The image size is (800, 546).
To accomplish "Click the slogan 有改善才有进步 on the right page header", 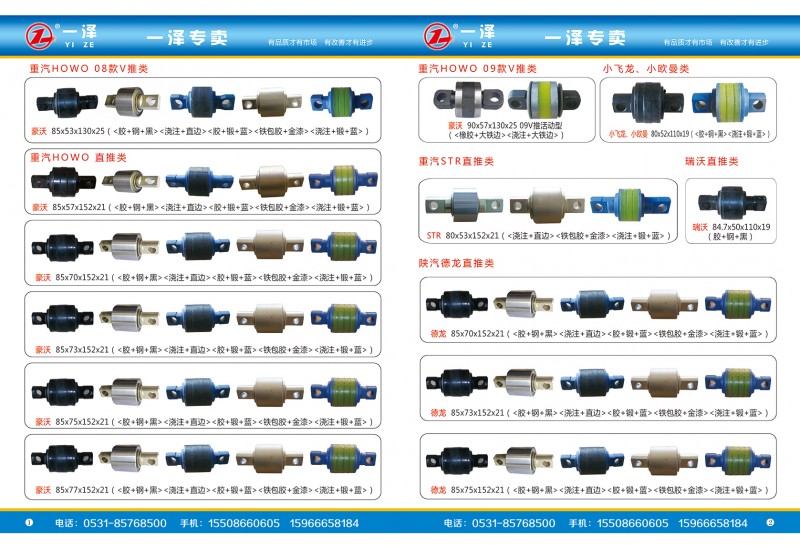I will tap(744, 42).
